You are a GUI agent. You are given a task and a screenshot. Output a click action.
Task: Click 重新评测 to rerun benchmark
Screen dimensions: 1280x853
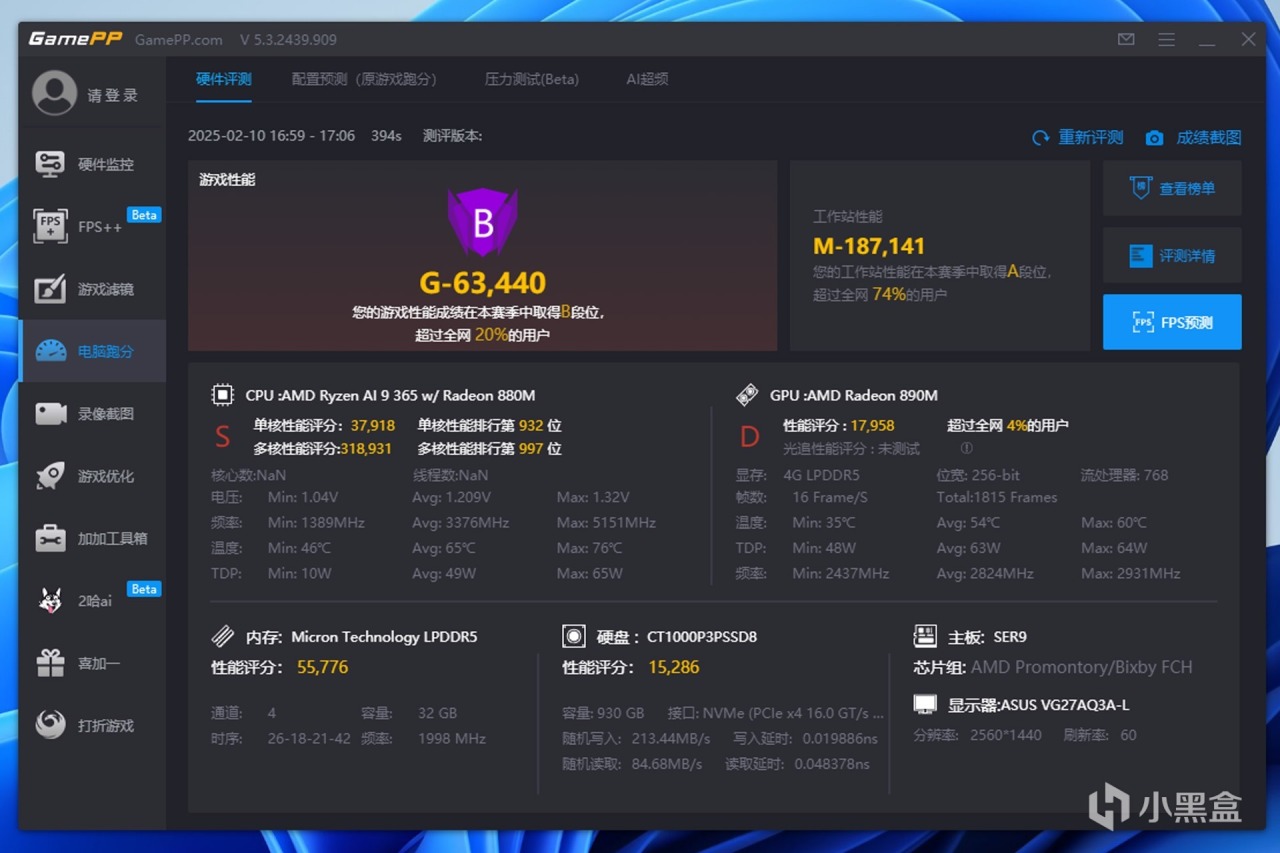(x=1078, y=138)
